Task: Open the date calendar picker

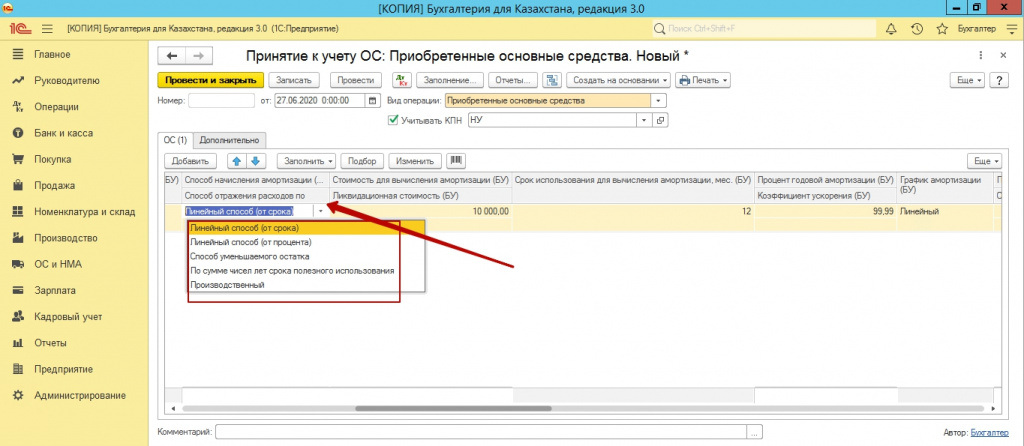Action: pyautogui.click(x=373, y=101)
